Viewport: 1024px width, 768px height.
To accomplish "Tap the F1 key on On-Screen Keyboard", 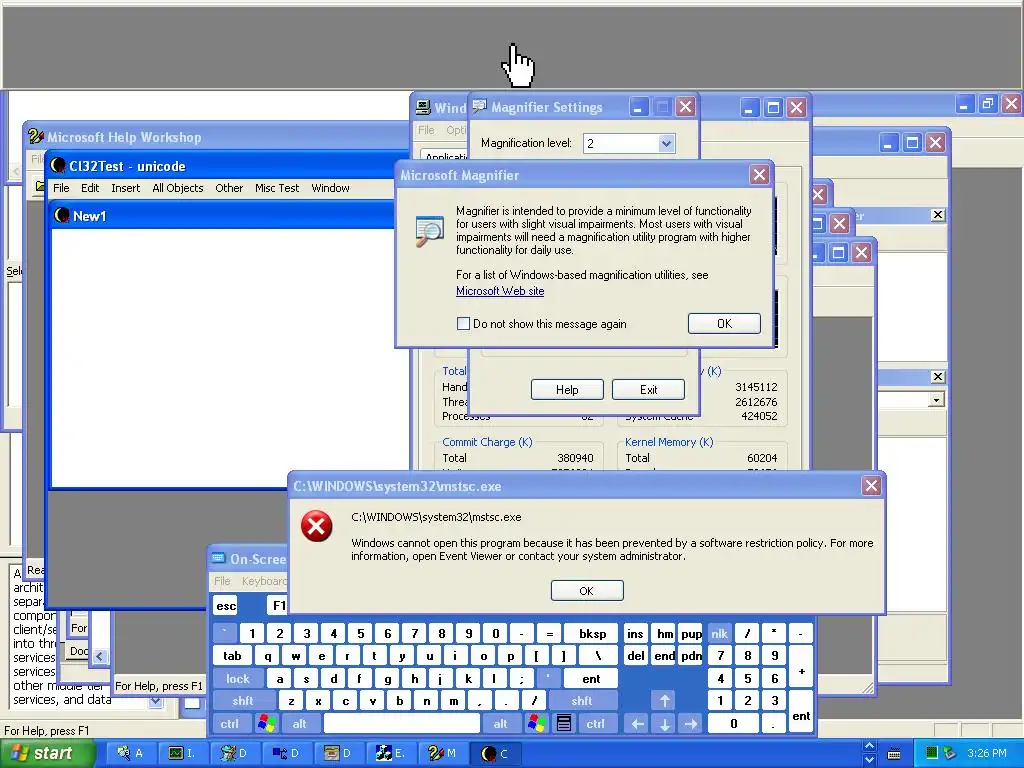I will (278, 605).
